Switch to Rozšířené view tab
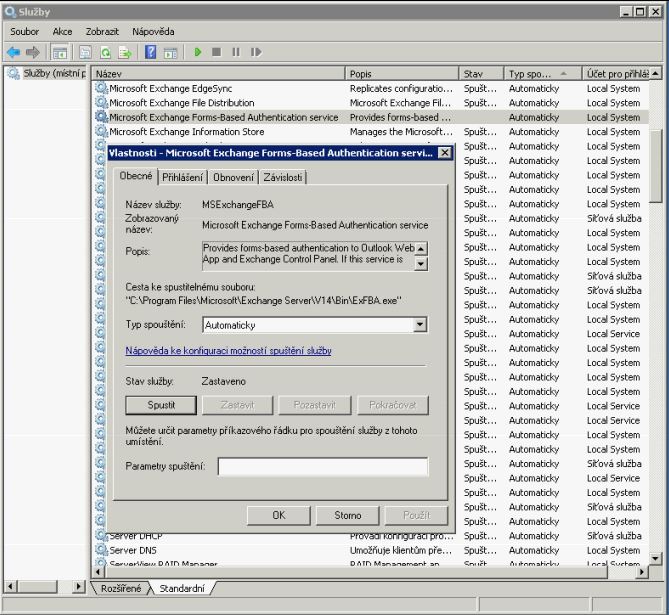 (121, 588)
